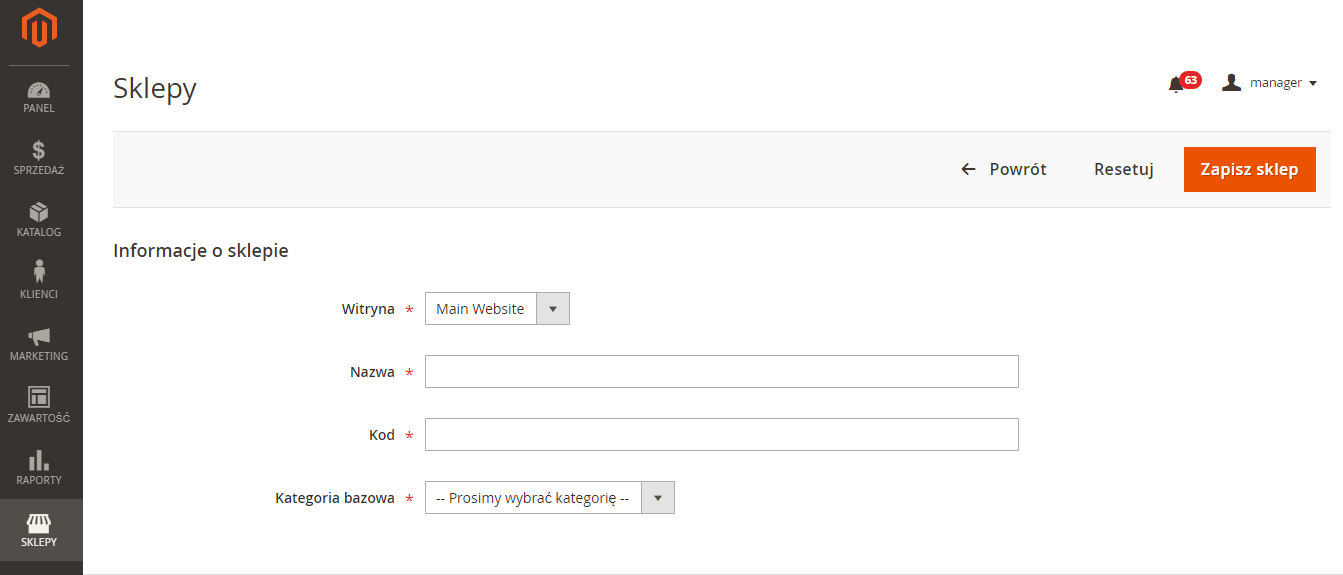The image size is (1343, 575).
Task: Open the Raporty reports menu
Action: tap(39, 469)
